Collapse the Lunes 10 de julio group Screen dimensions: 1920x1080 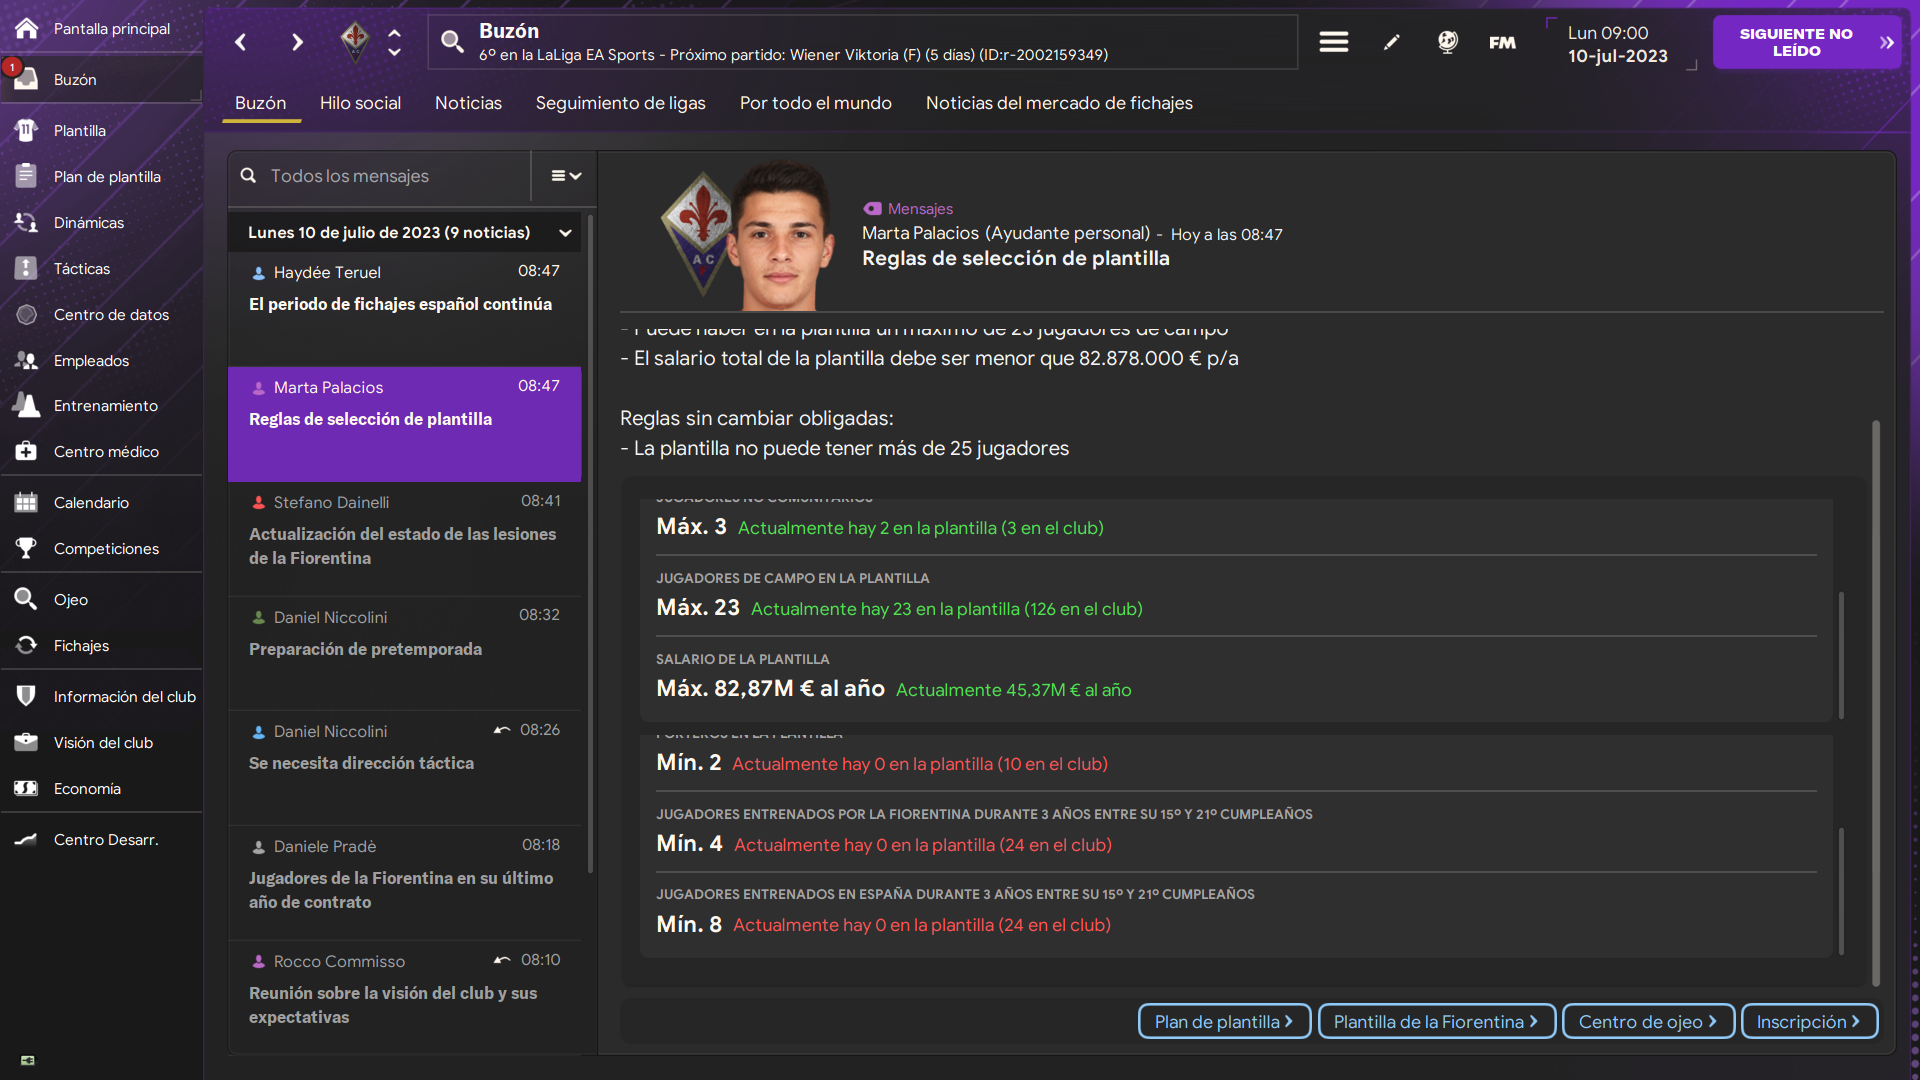tap(565, 233)
